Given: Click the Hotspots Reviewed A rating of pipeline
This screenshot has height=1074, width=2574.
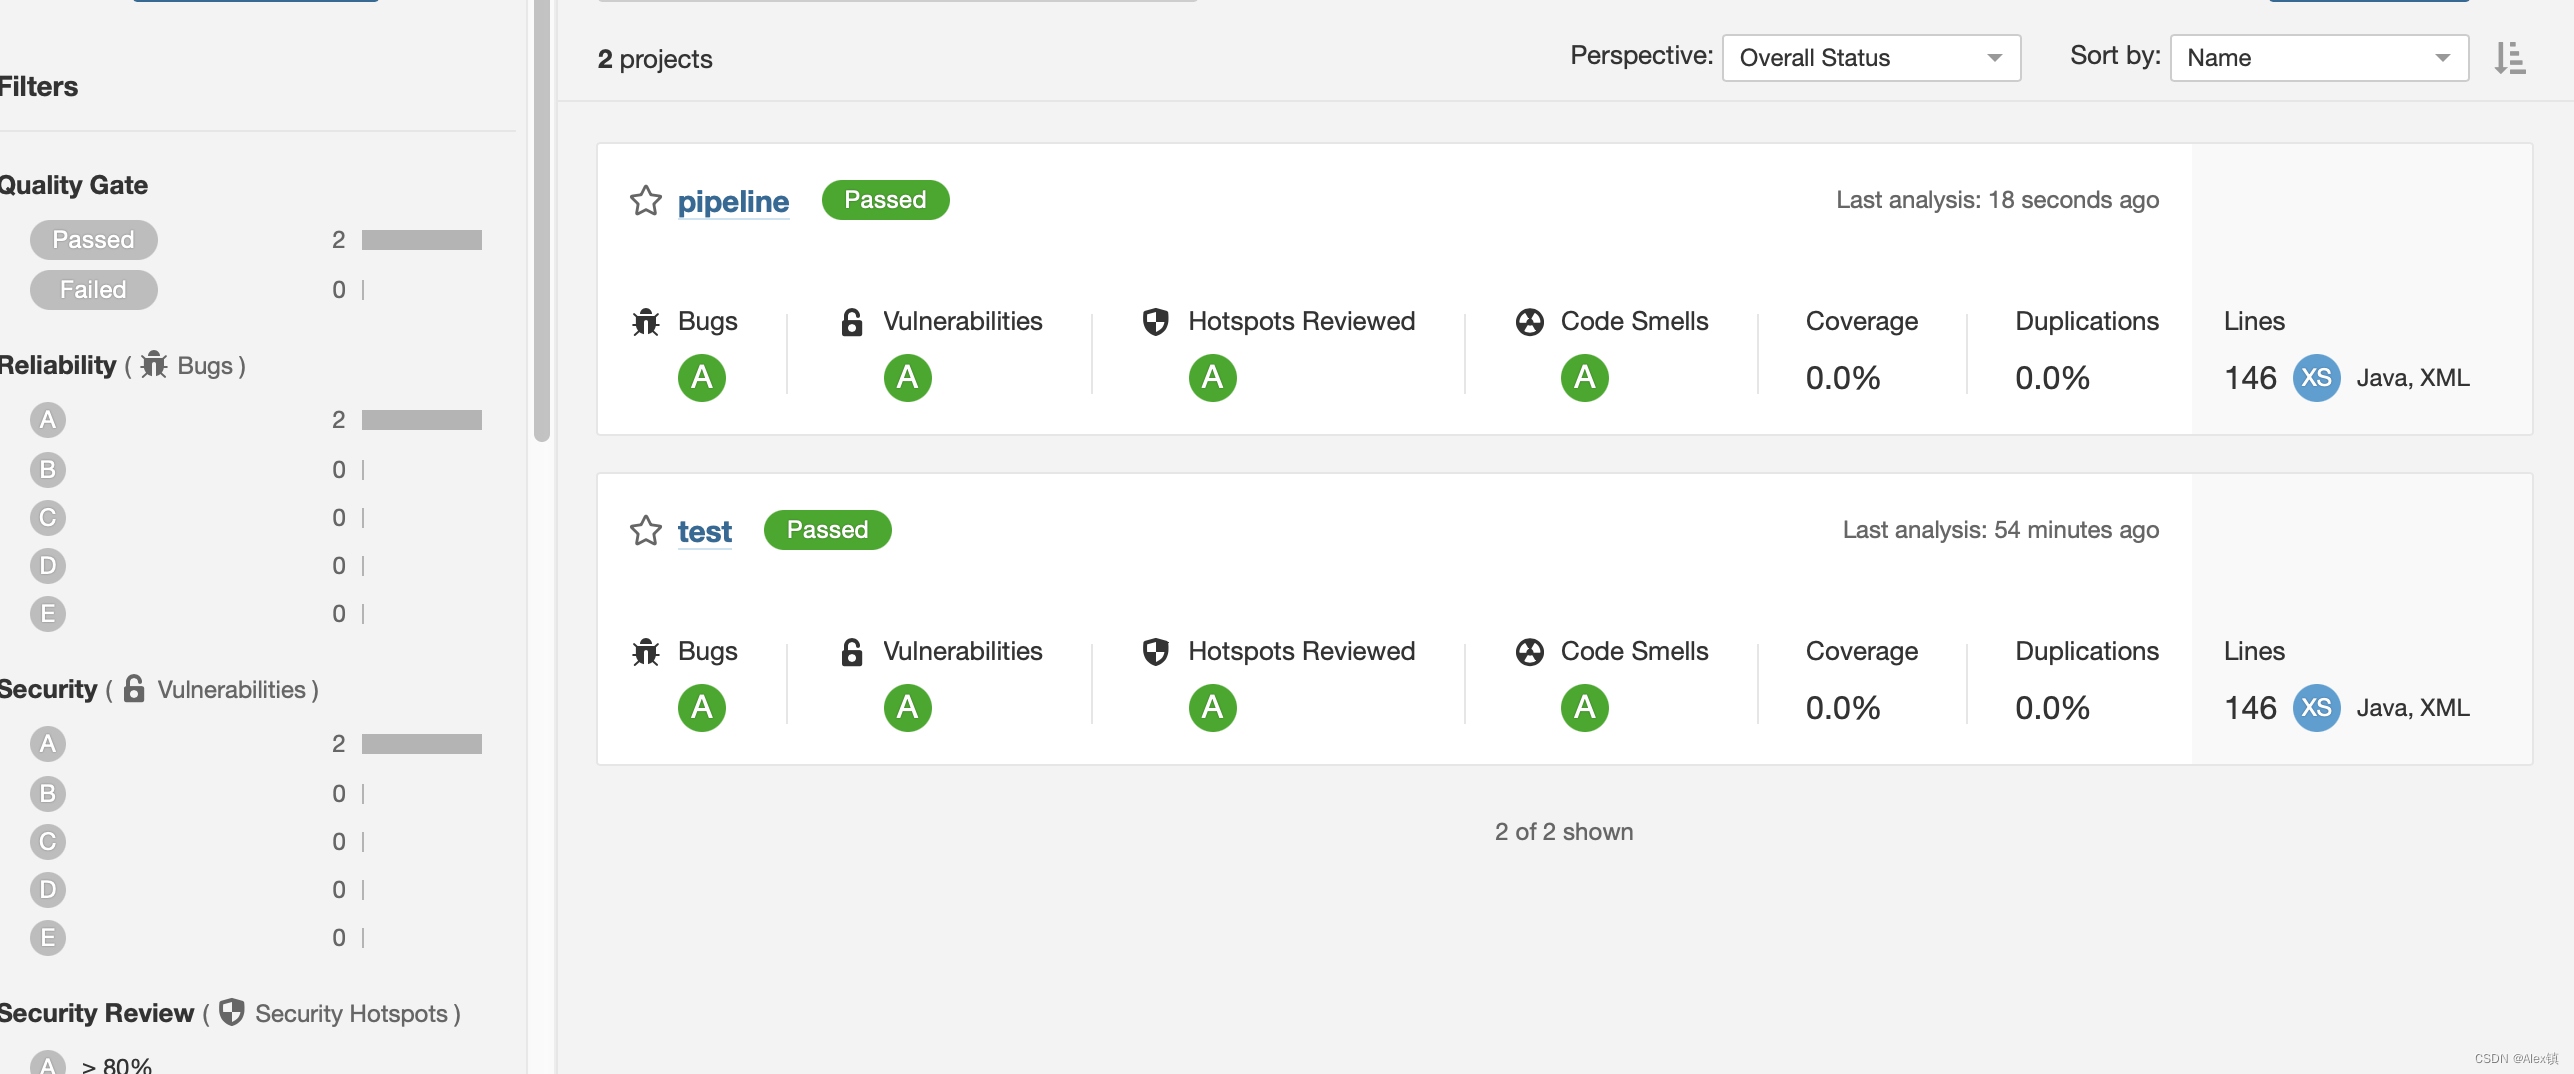Looking at the screenshot, I should pos(1212,378).
